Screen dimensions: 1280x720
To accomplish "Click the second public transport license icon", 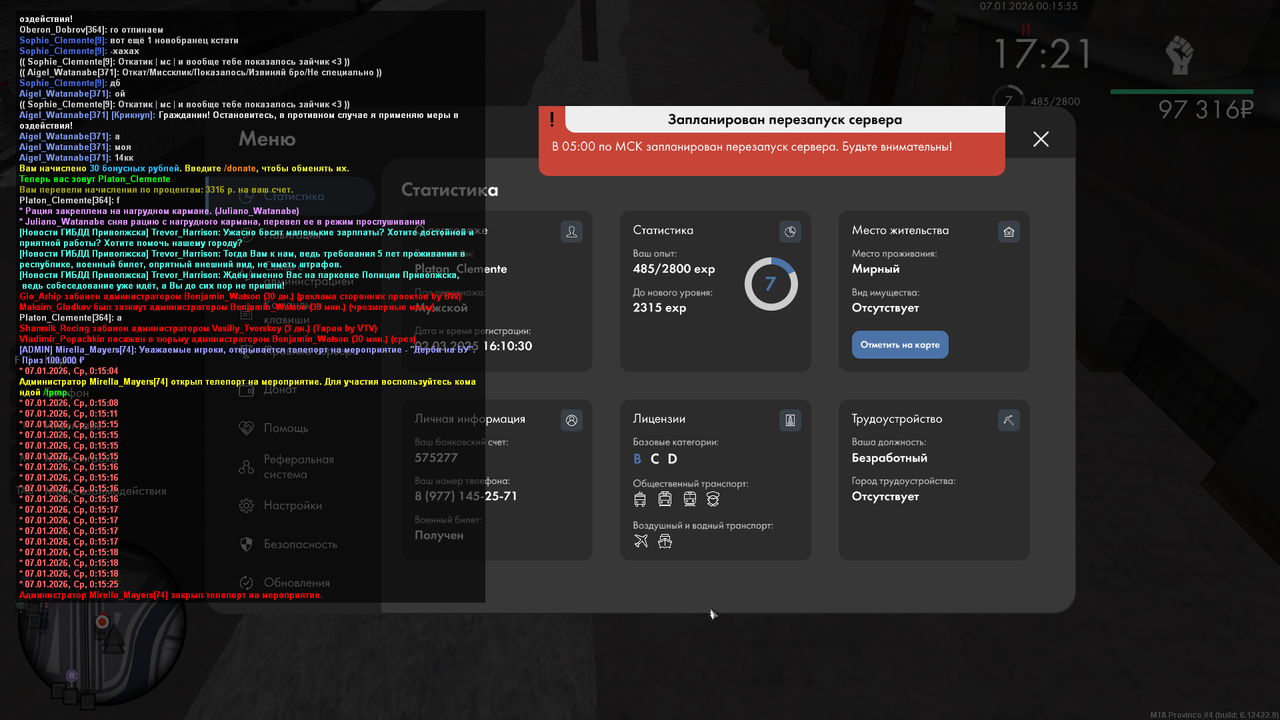I will (x=665, y=499).
